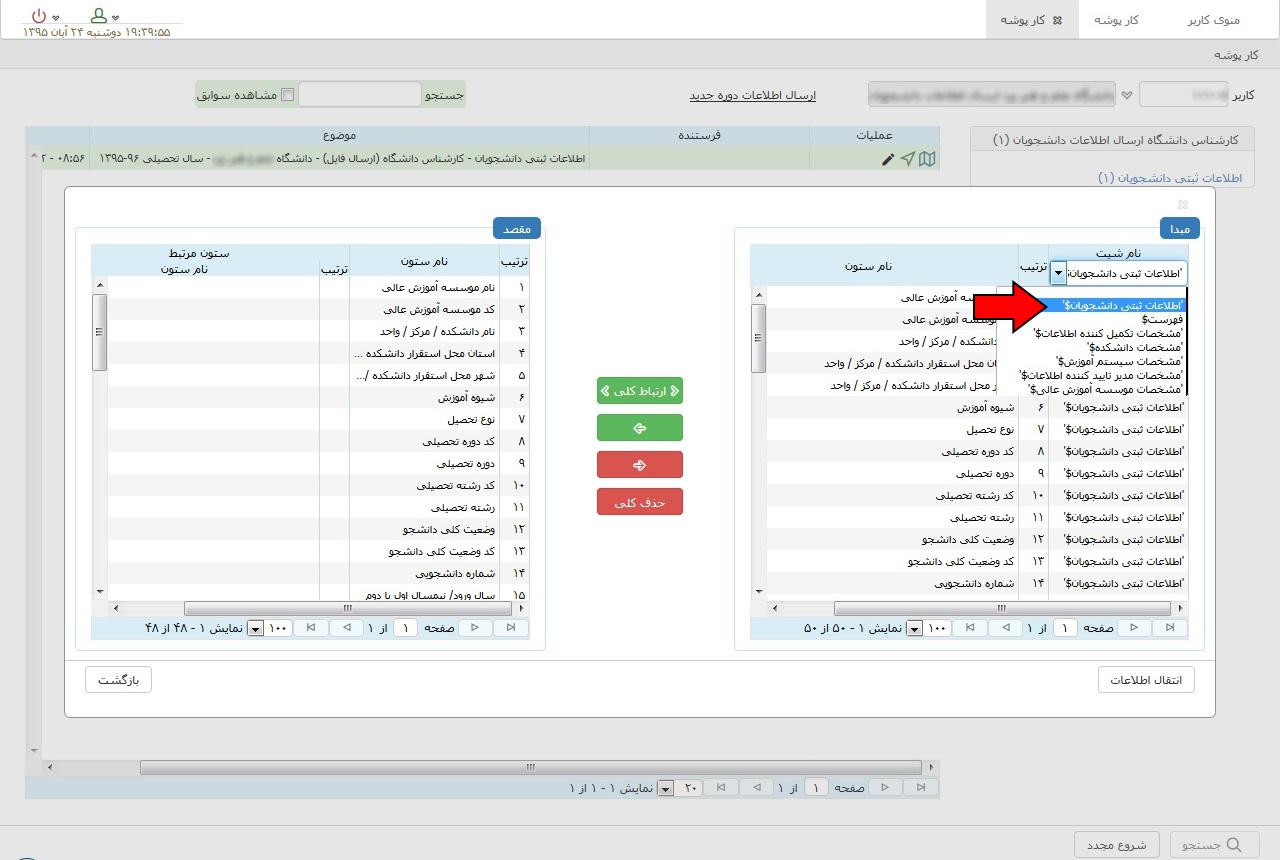Switch to the منوی کاربر tab

tap(1212, 20)
